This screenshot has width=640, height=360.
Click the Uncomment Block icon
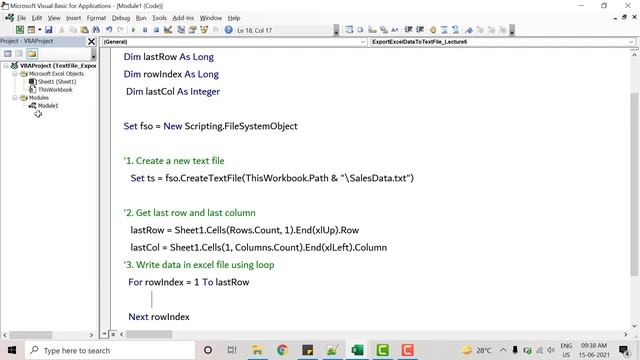456,30
